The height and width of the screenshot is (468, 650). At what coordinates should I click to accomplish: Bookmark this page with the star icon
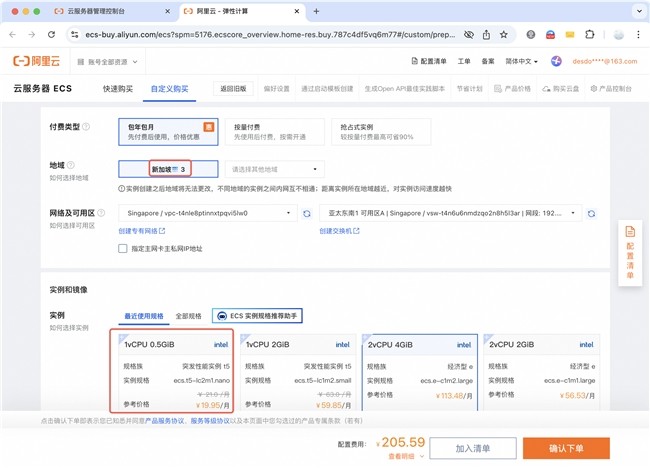coord(503,34)
